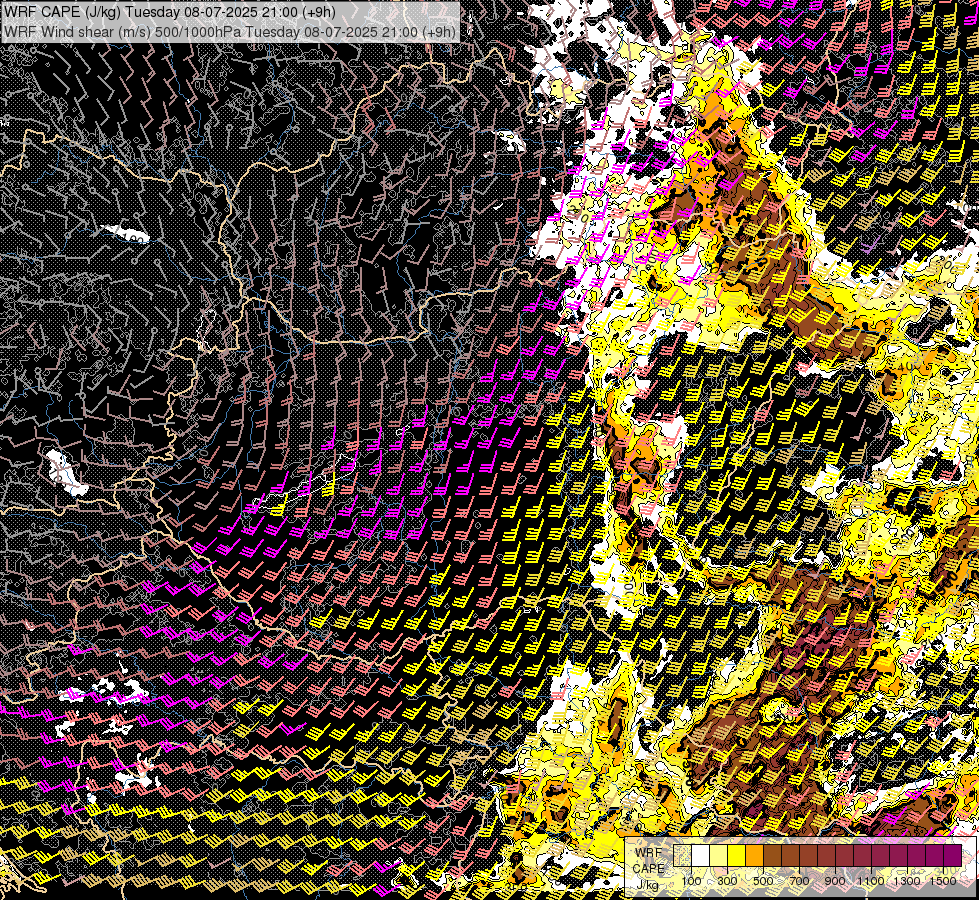Click the 300 legend value
Screen dimensions: 979x900
(727, 881)
